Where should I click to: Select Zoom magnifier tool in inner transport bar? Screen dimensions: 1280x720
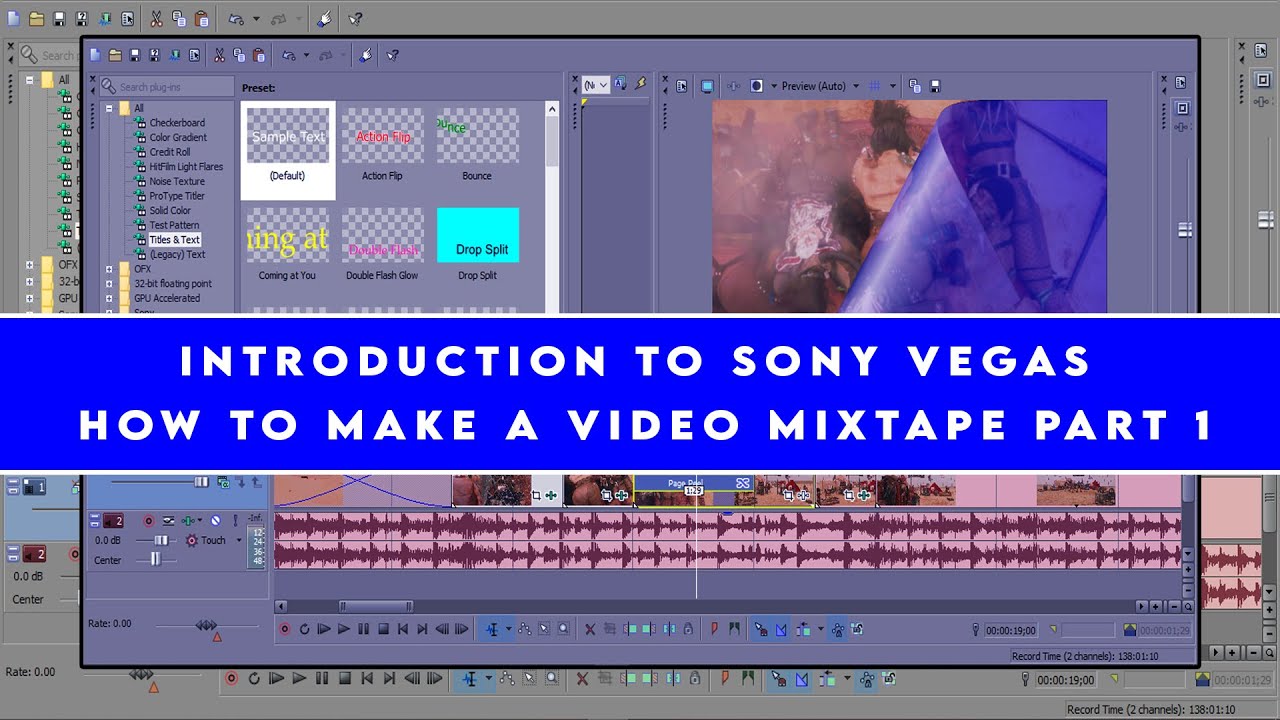(563, 629)
